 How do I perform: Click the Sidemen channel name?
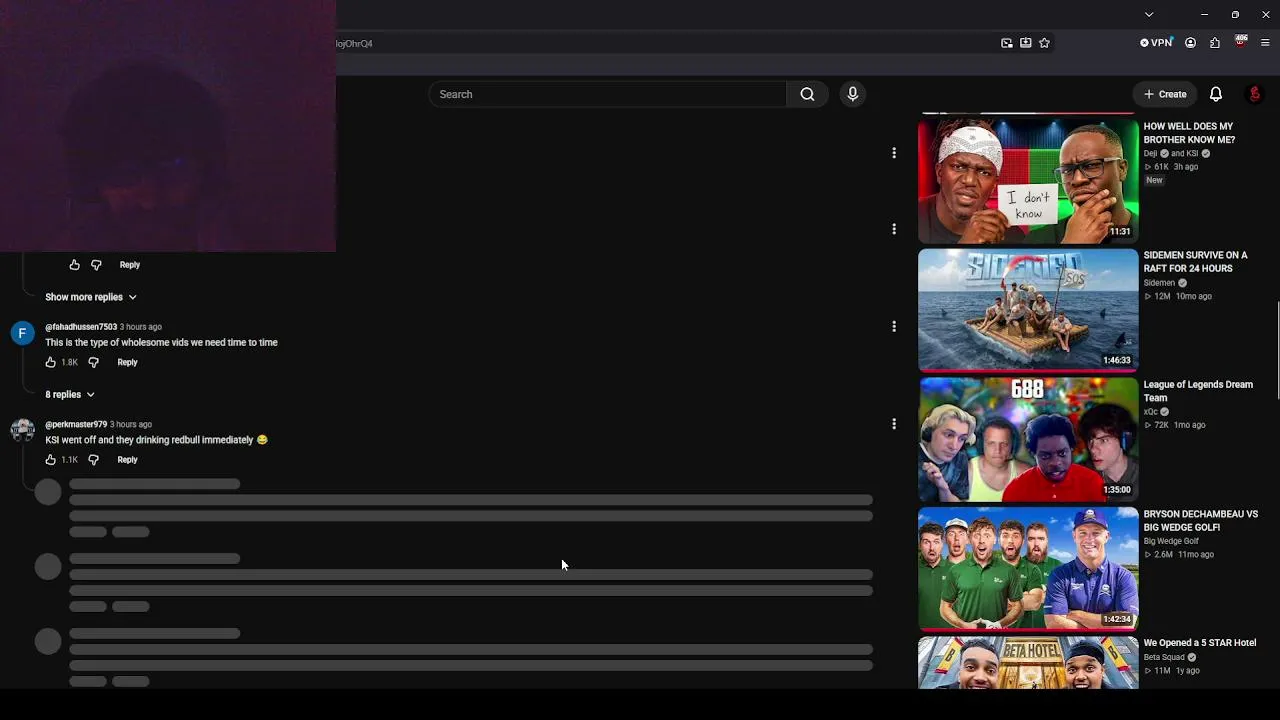tap(1159, 283)
